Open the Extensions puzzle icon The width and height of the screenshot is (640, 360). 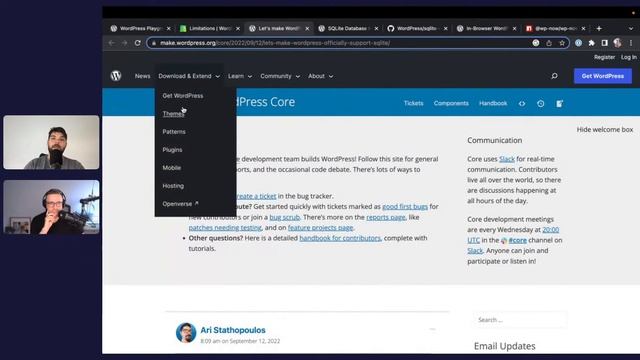pyautogui.click(x=591, y=43)
